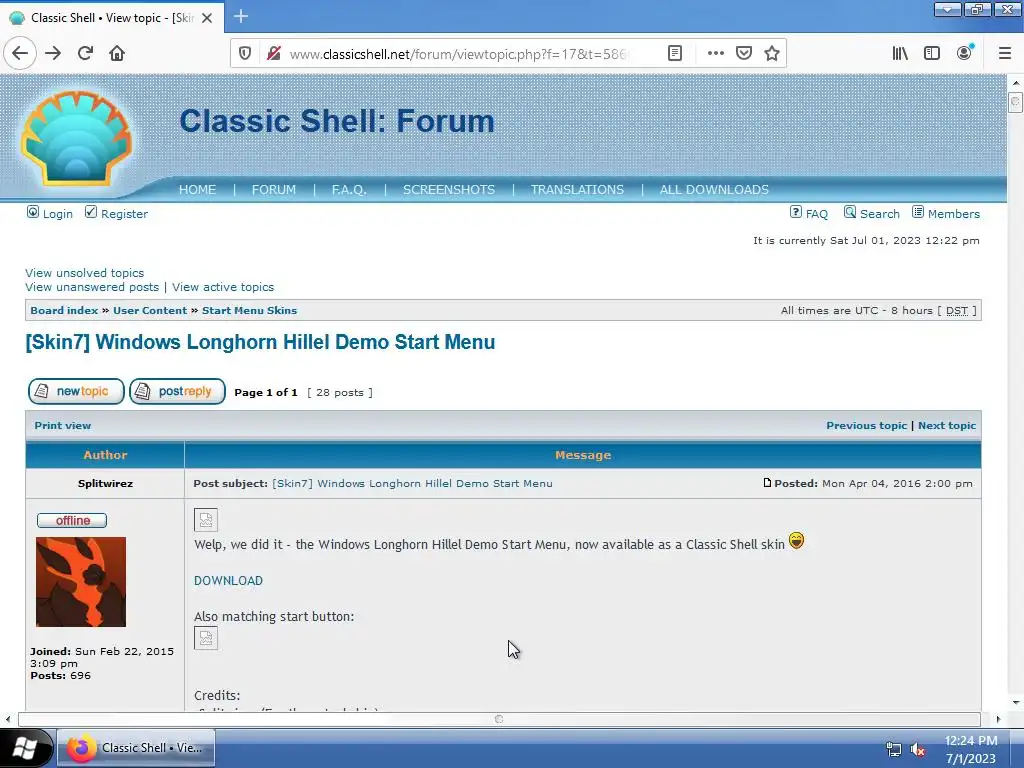Click the browser address bar URL
The width and height of the screenshot is (1024, 768).
click(457, 54)
